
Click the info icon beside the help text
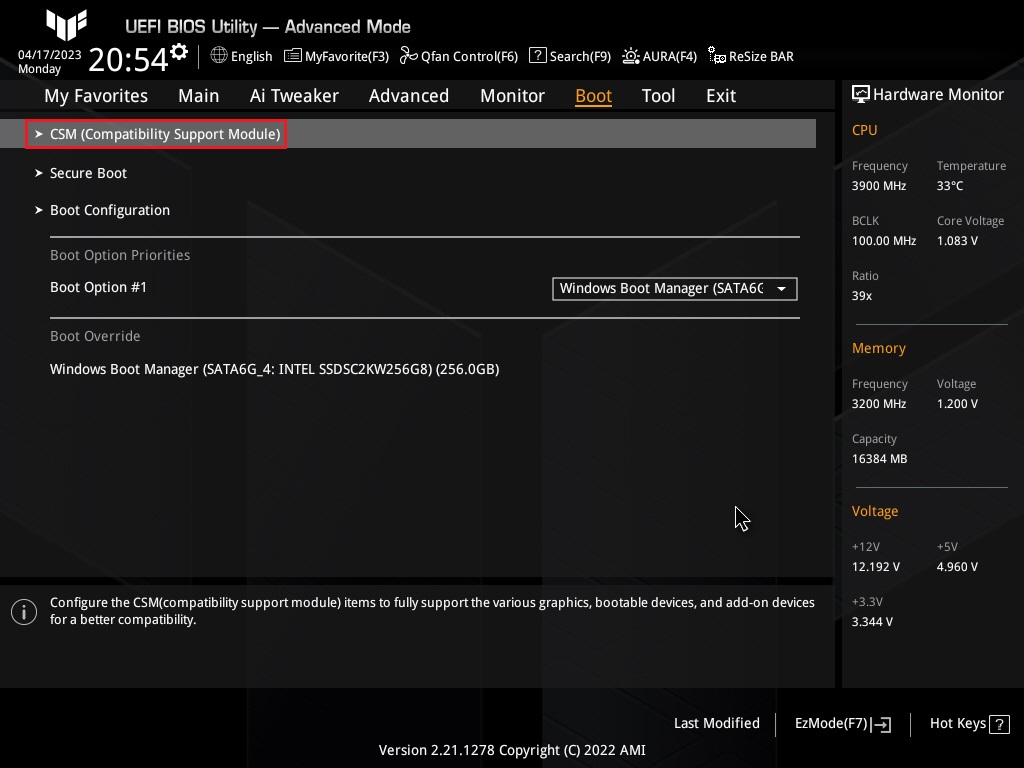click(24, 612)
